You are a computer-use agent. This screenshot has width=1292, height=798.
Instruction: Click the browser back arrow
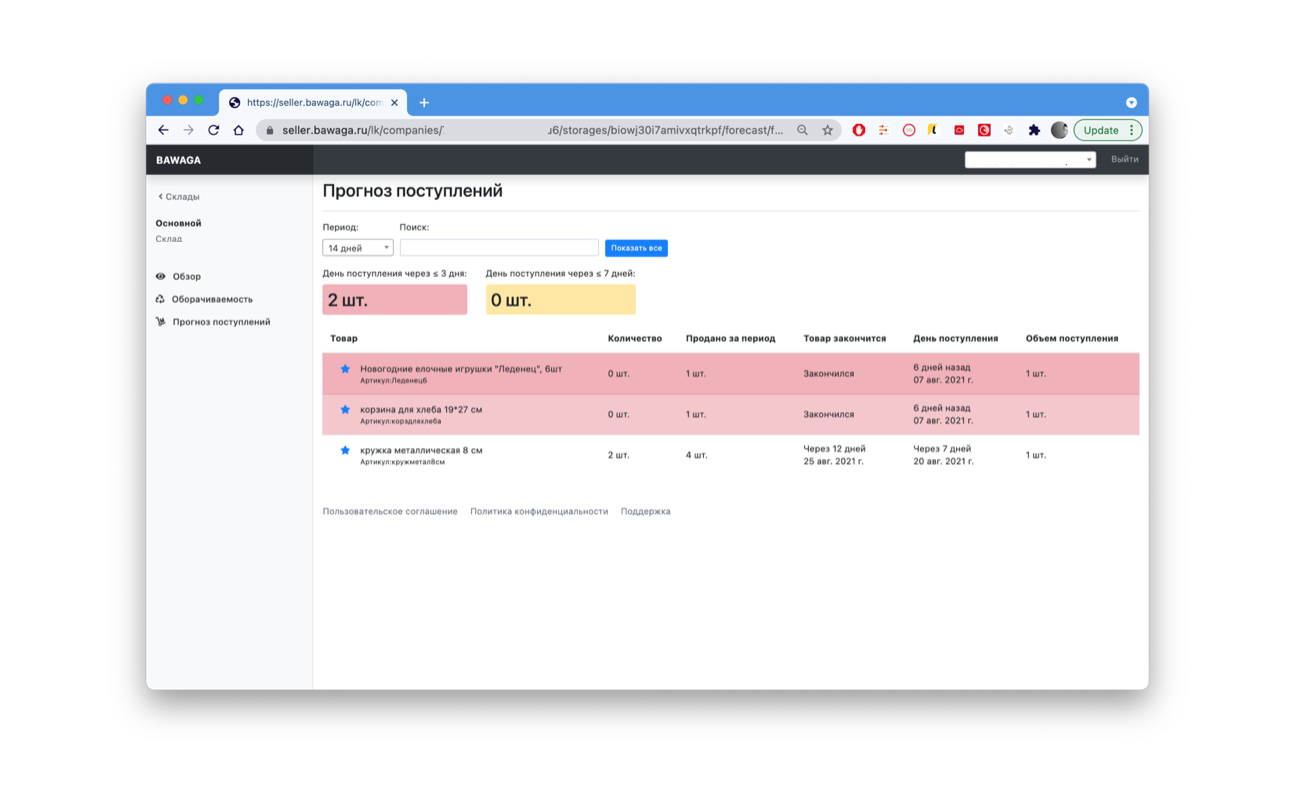163,130
